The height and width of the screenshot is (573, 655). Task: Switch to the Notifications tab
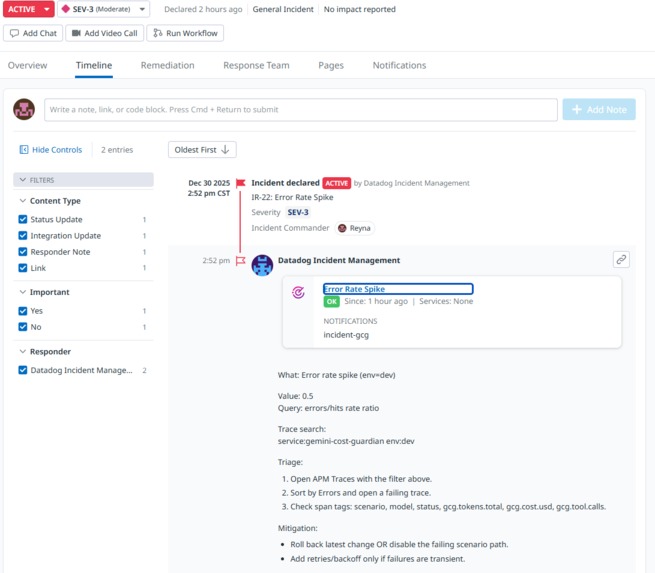click(399, 65)
